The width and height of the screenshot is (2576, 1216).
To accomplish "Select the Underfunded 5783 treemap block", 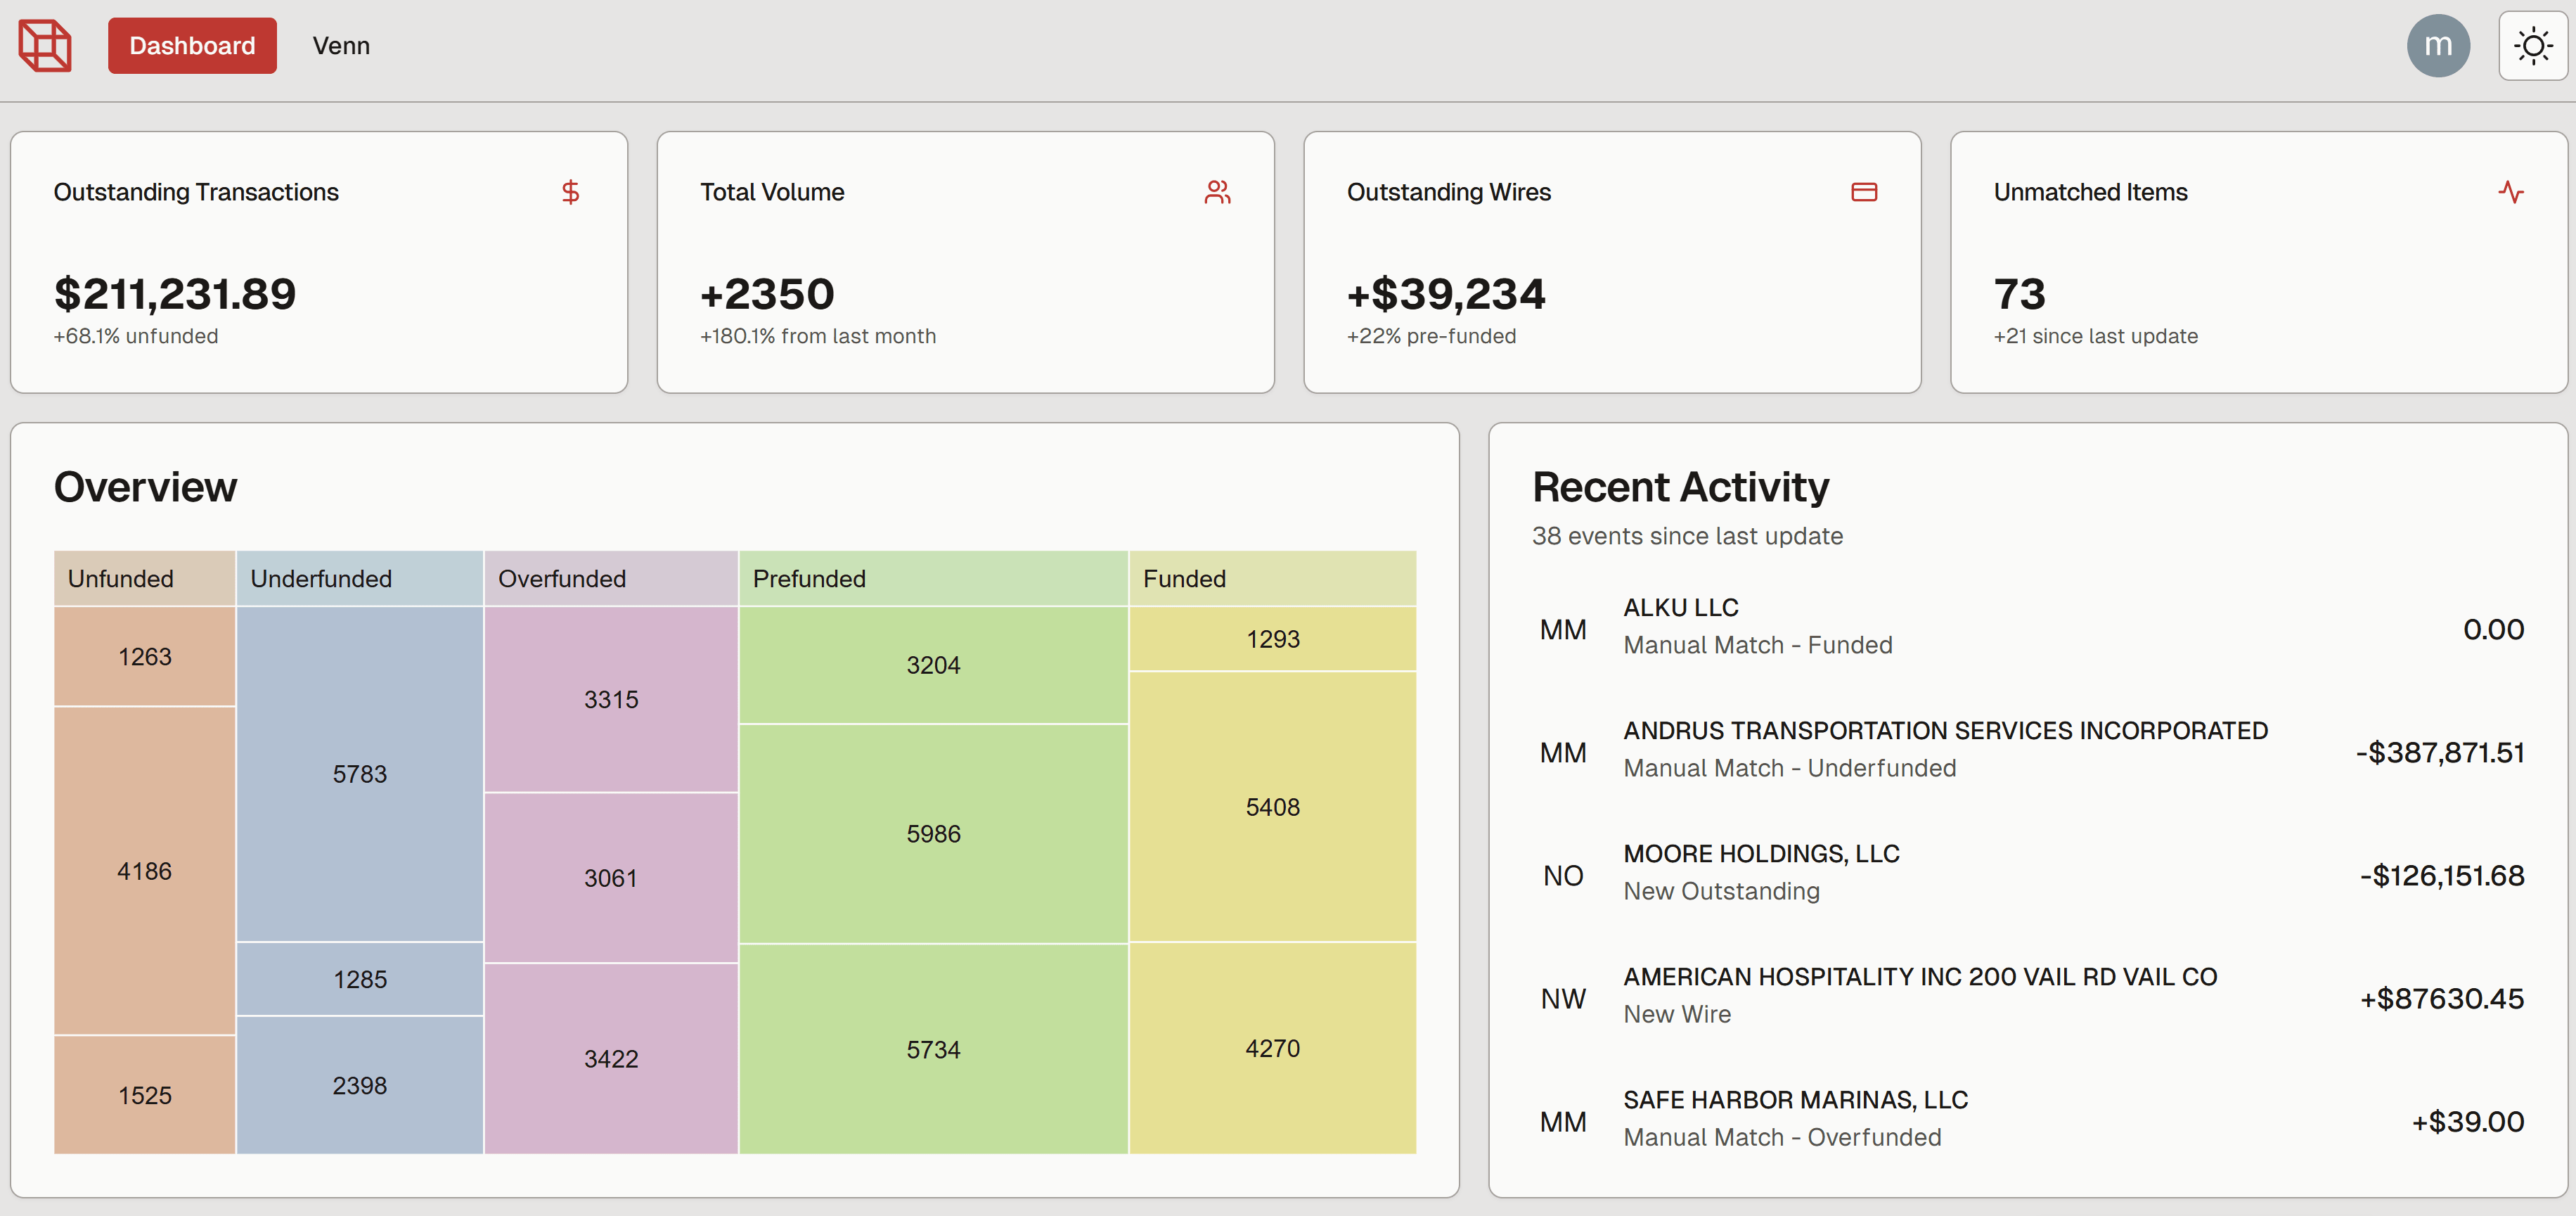I will pyautogui.click(x=359, y=774).
